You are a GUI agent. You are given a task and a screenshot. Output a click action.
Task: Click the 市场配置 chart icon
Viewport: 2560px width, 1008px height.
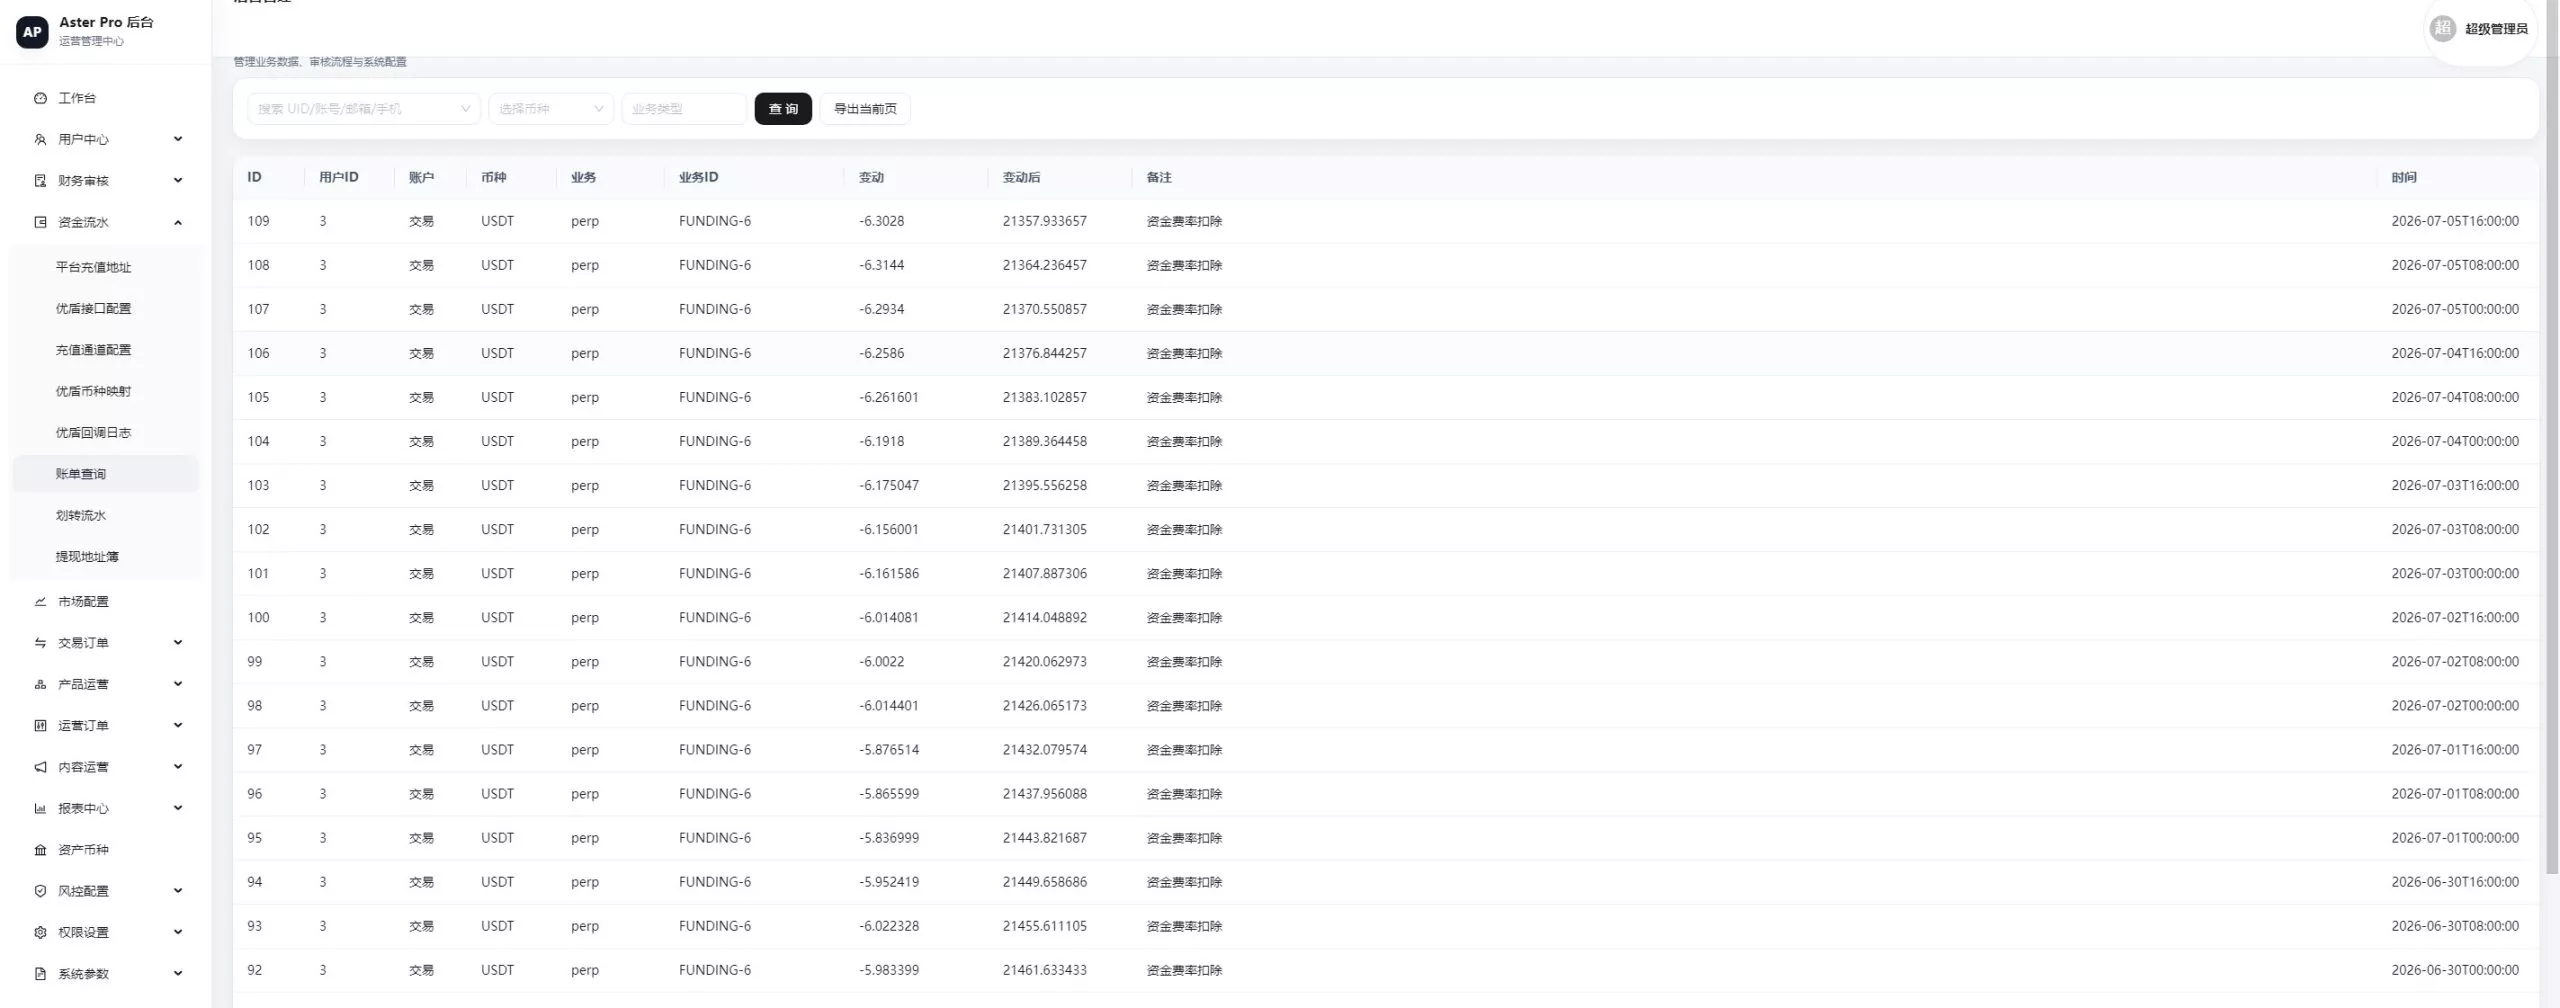tap(40, 601)
